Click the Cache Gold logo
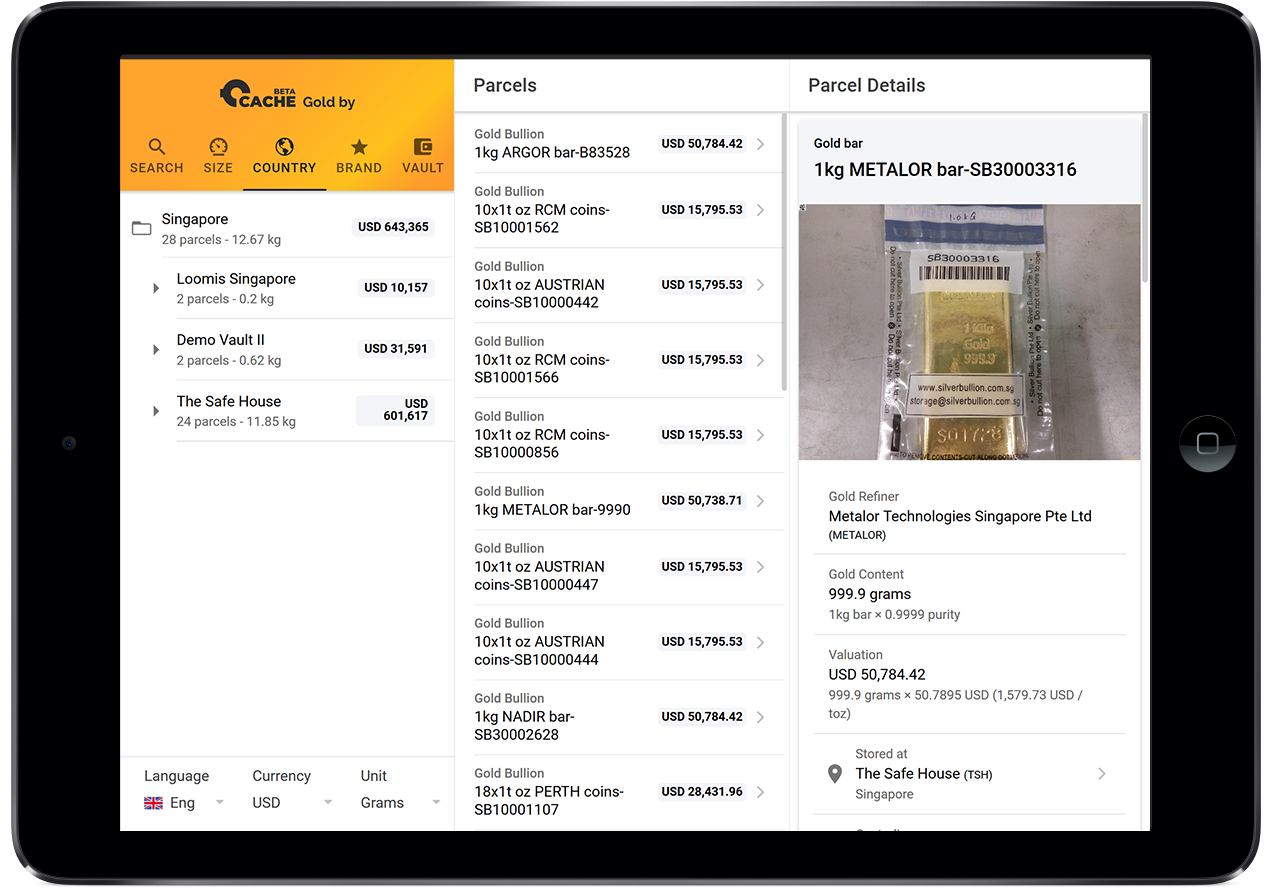 tap(287, 94)
